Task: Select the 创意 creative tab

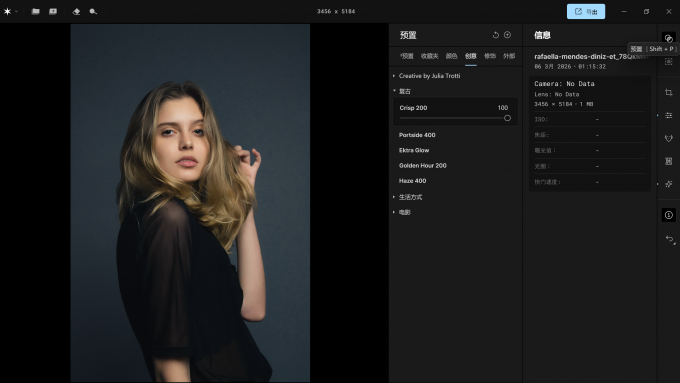Action: pyautogui.click(x=471, y=56)
